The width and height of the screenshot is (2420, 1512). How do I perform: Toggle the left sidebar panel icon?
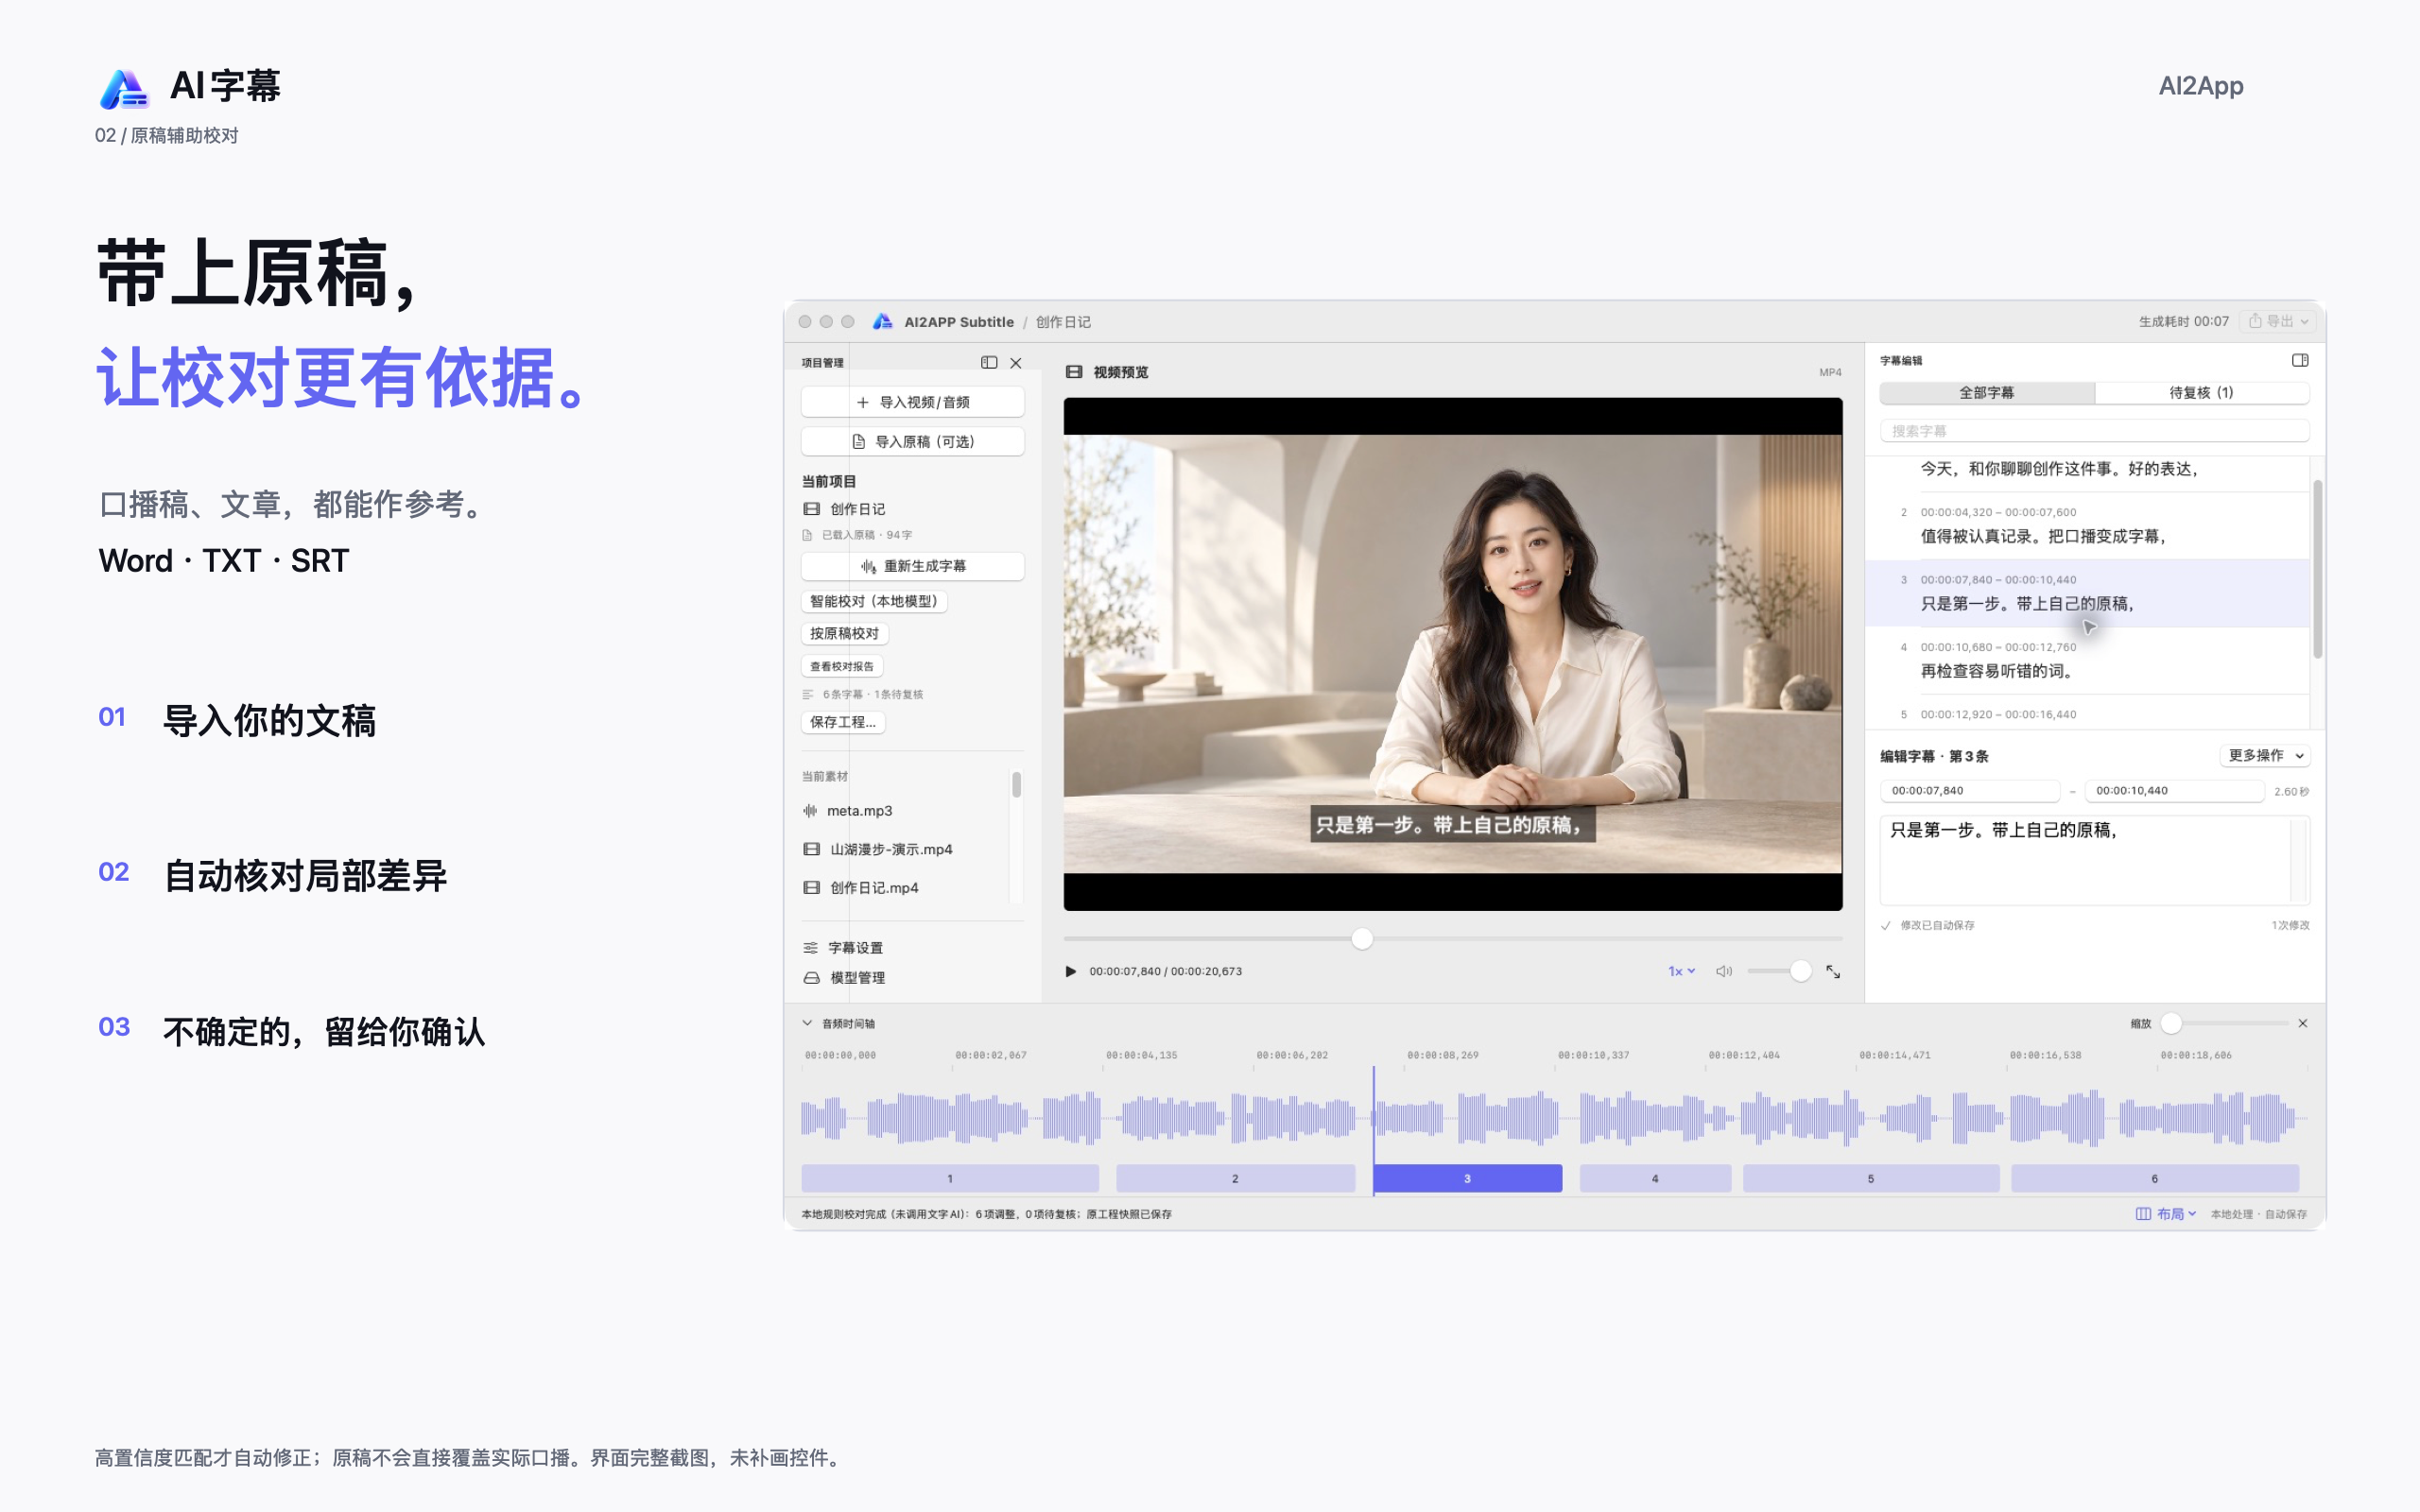(989, 362)
